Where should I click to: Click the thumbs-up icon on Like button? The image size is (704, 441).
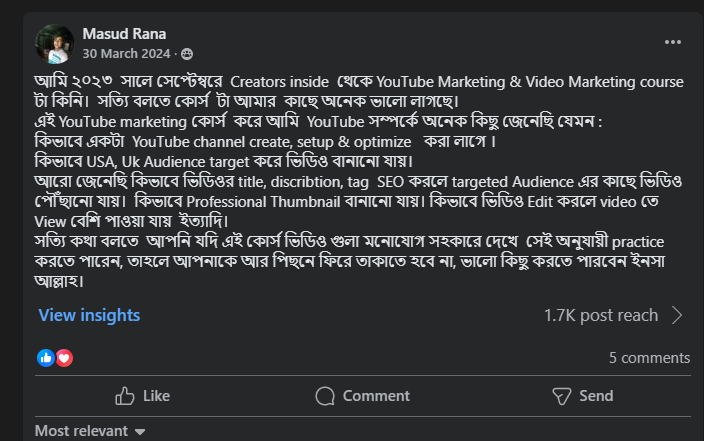tap(125, 396)
